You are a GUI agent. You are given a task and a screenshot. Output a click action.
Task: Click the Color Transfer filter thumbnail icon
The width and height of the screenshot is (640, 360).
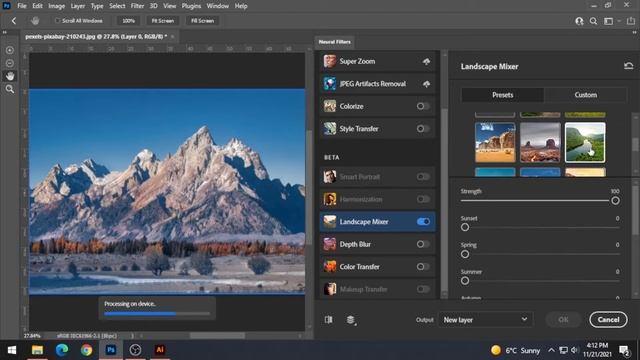click(x=330, y=267)
